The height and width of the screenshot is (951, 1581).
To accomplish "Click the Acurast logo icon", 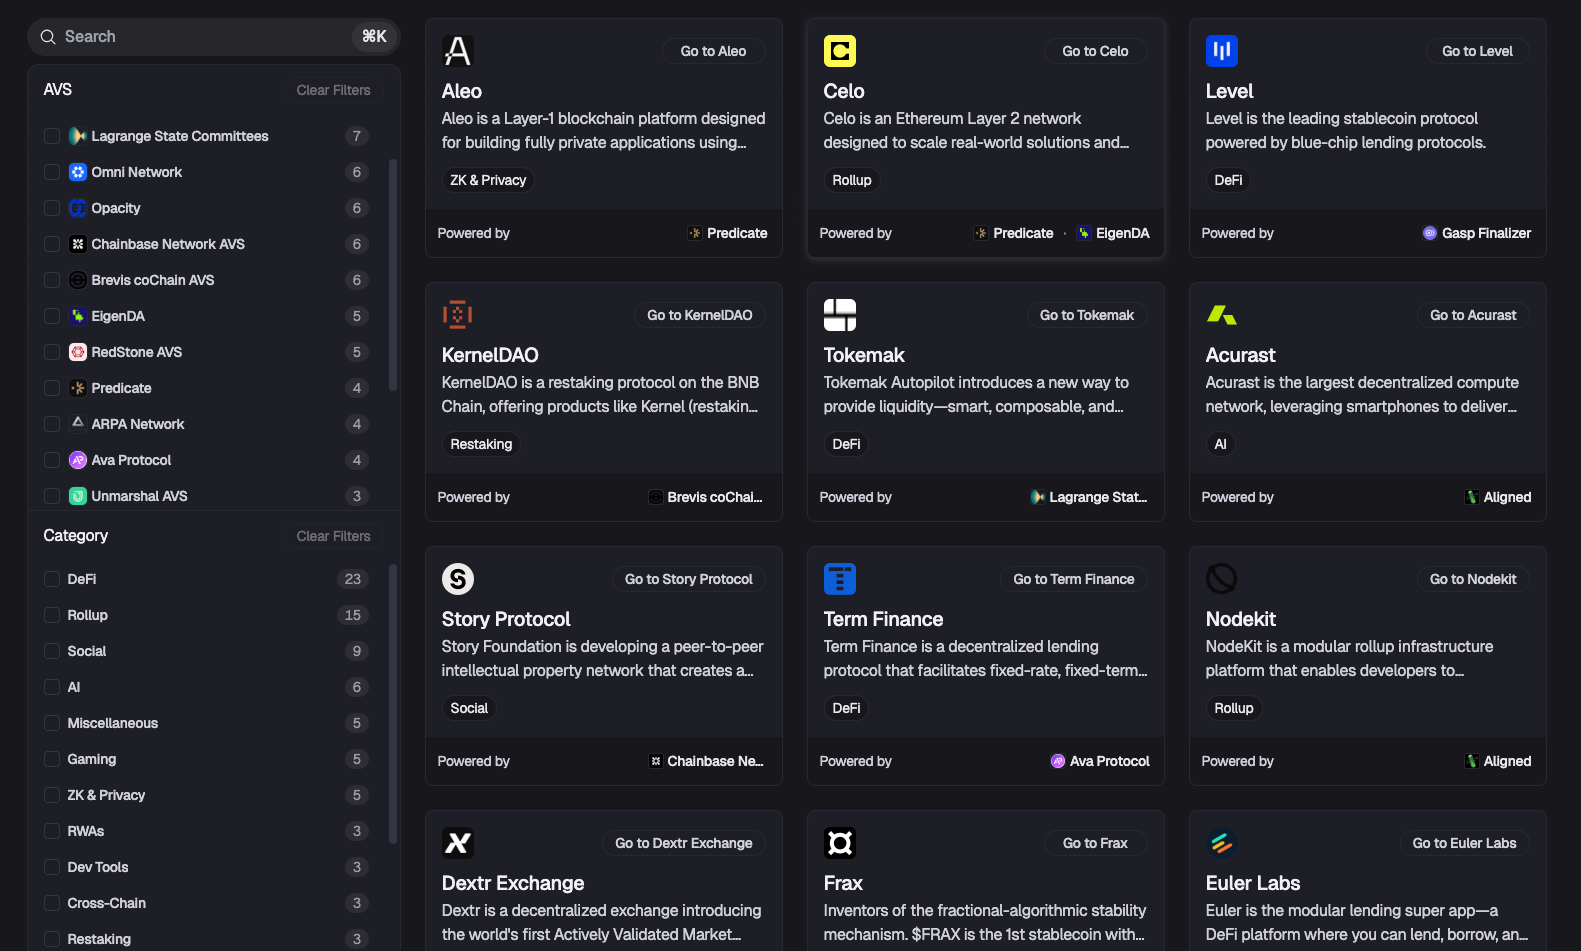I will pos(1222,315).
